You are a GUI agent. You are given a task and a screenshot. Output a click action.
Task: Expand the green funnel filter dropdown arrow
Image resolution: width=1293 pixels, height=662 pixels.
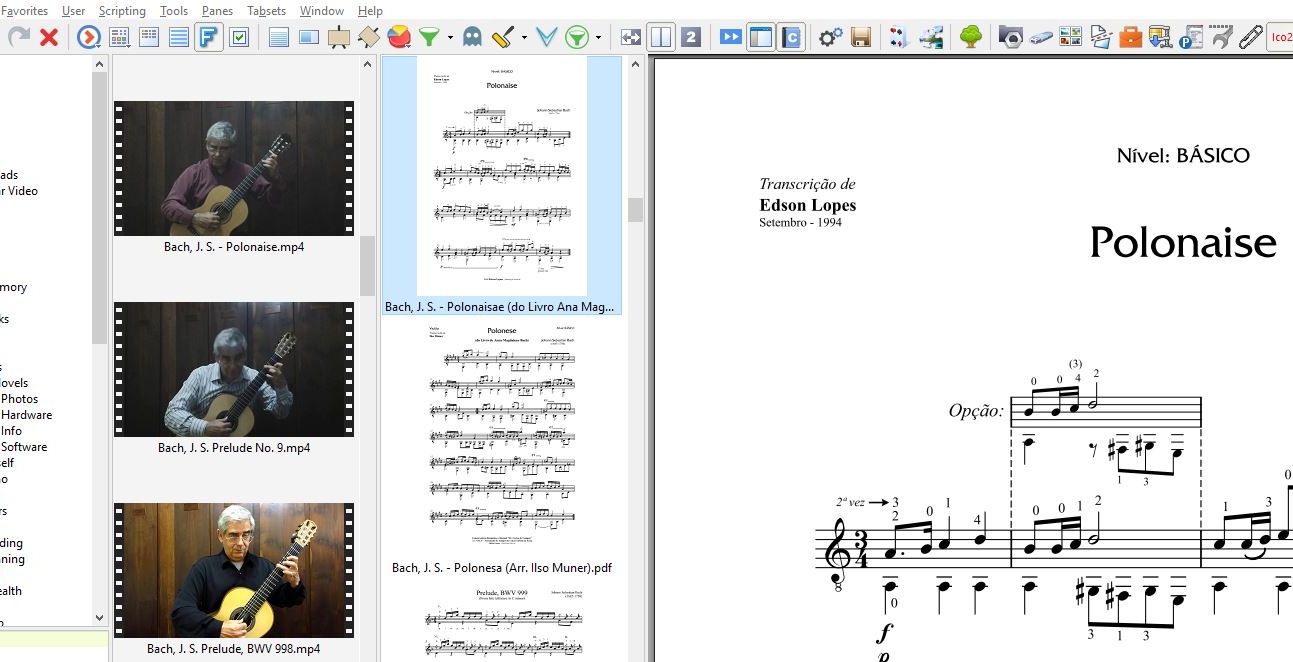[x=450, y=38]
